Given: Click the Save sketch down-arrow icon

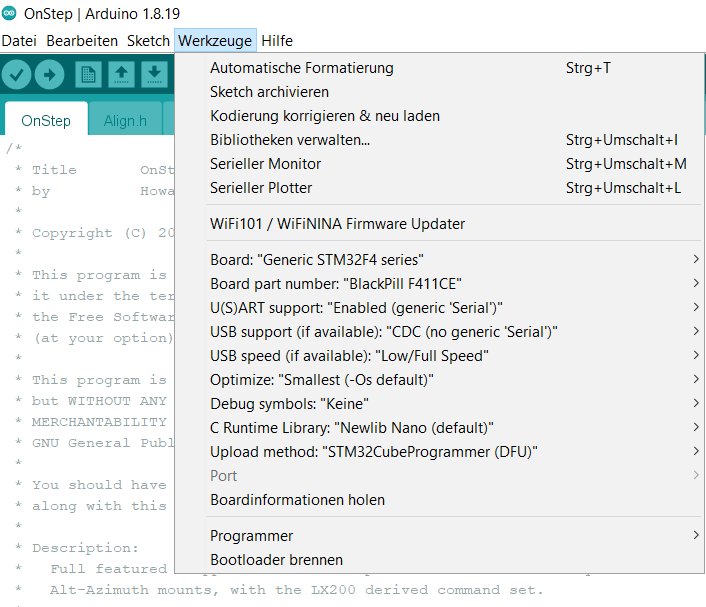Looking at the screenshot, I should click(x=154, y=74).
